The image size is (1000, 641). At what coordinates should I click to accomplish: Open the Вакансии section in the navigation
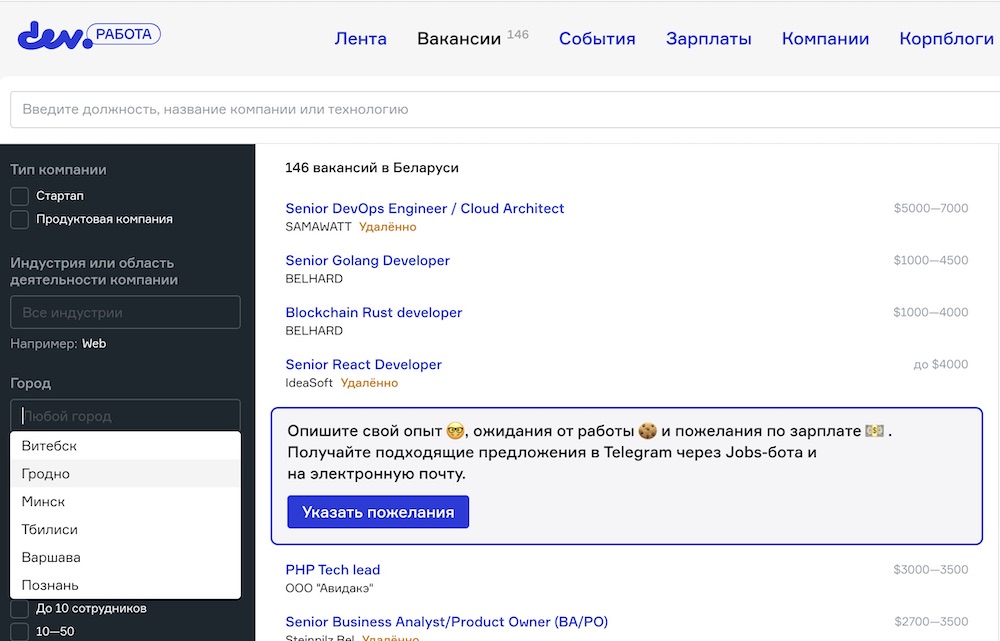pos(458,38)
